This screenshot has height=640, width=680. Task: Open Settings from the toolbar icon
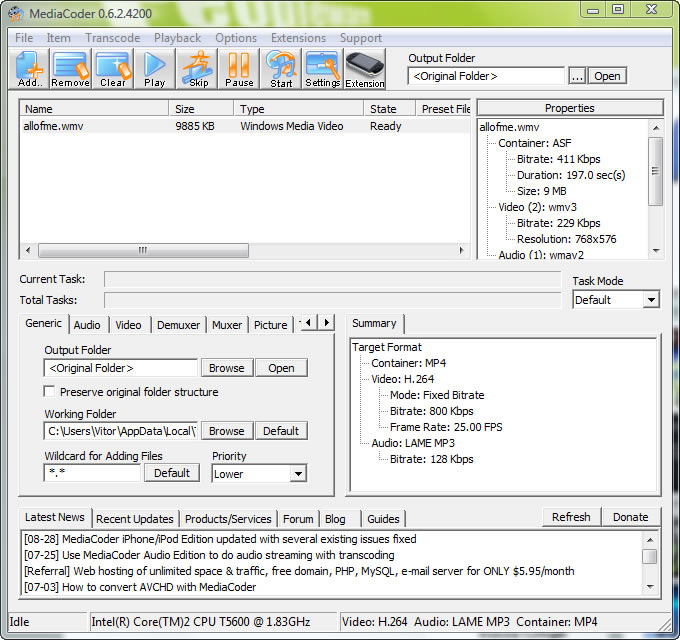click(323, 69)
